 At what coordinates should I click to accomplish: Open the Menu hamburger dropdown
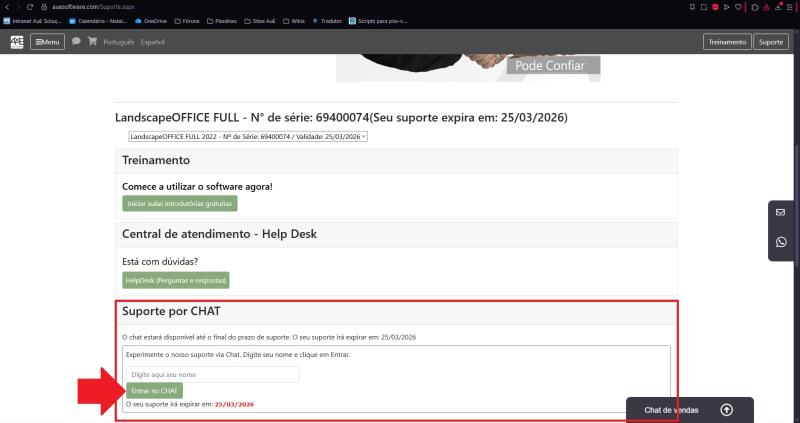coord(47,42)
